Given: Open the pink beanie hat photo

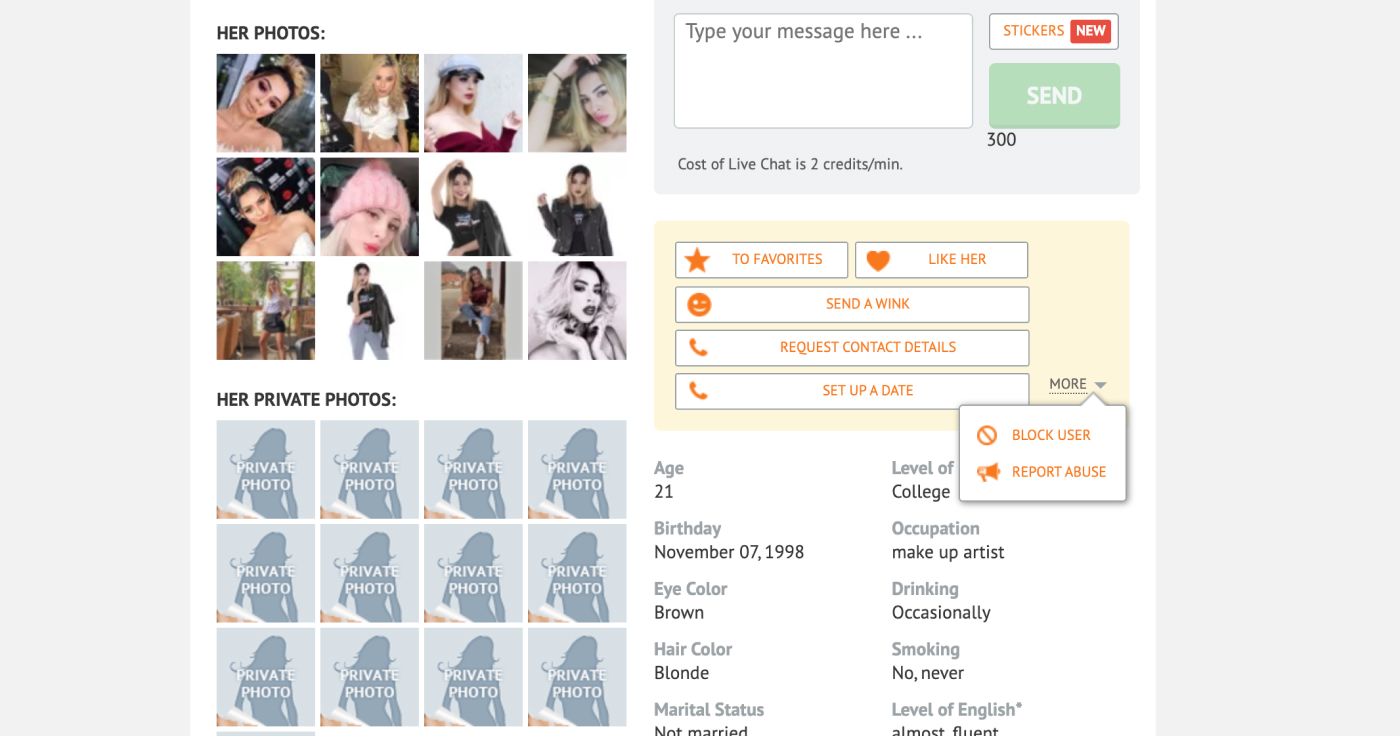Looking at the screenshot, I should pyautogui.click(x=369, y=207).
